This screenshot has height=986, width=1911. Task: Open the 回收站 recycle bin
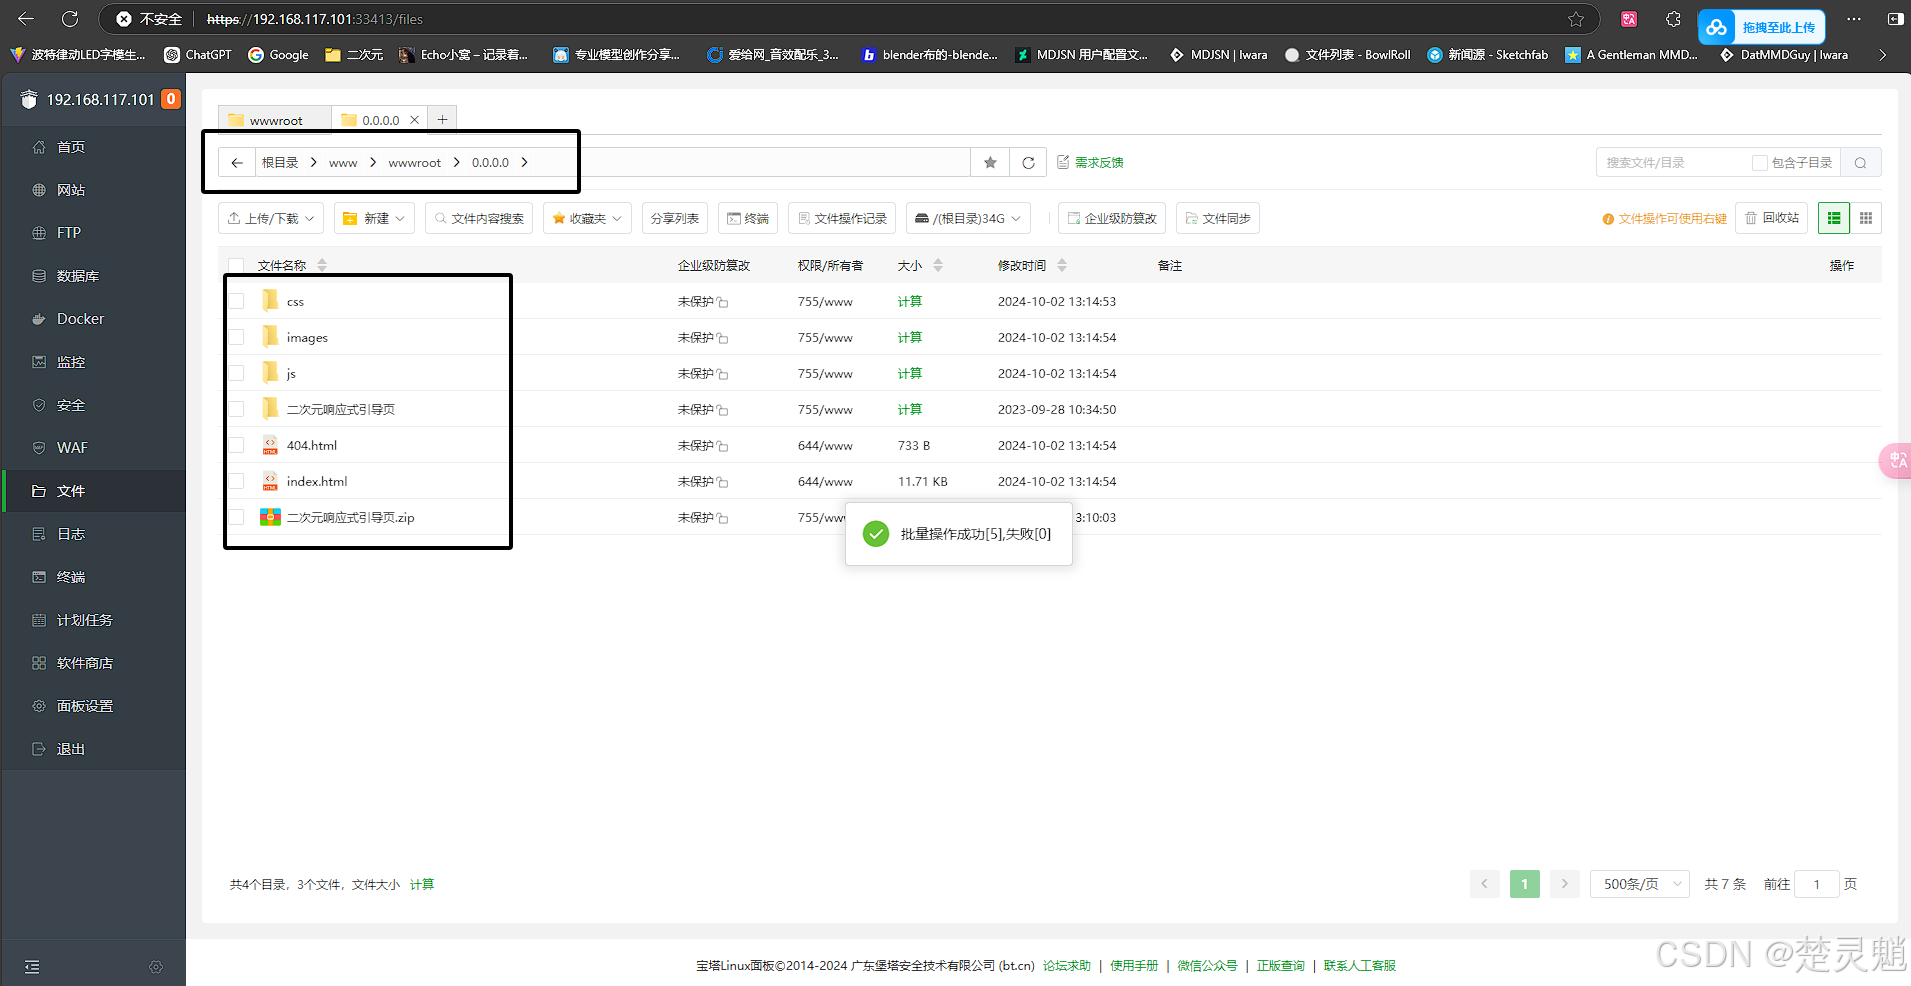click(1771, 218)
